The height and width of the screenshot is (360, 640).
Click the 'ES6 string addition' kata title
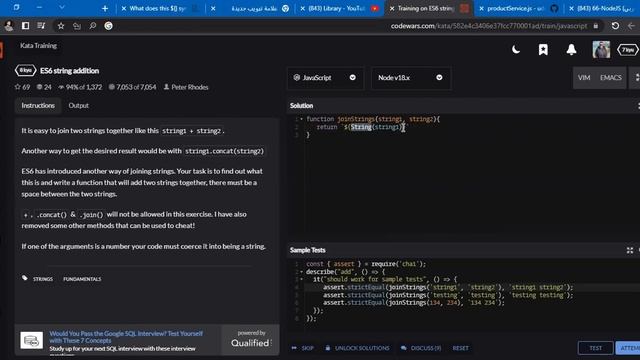[69, 71]
